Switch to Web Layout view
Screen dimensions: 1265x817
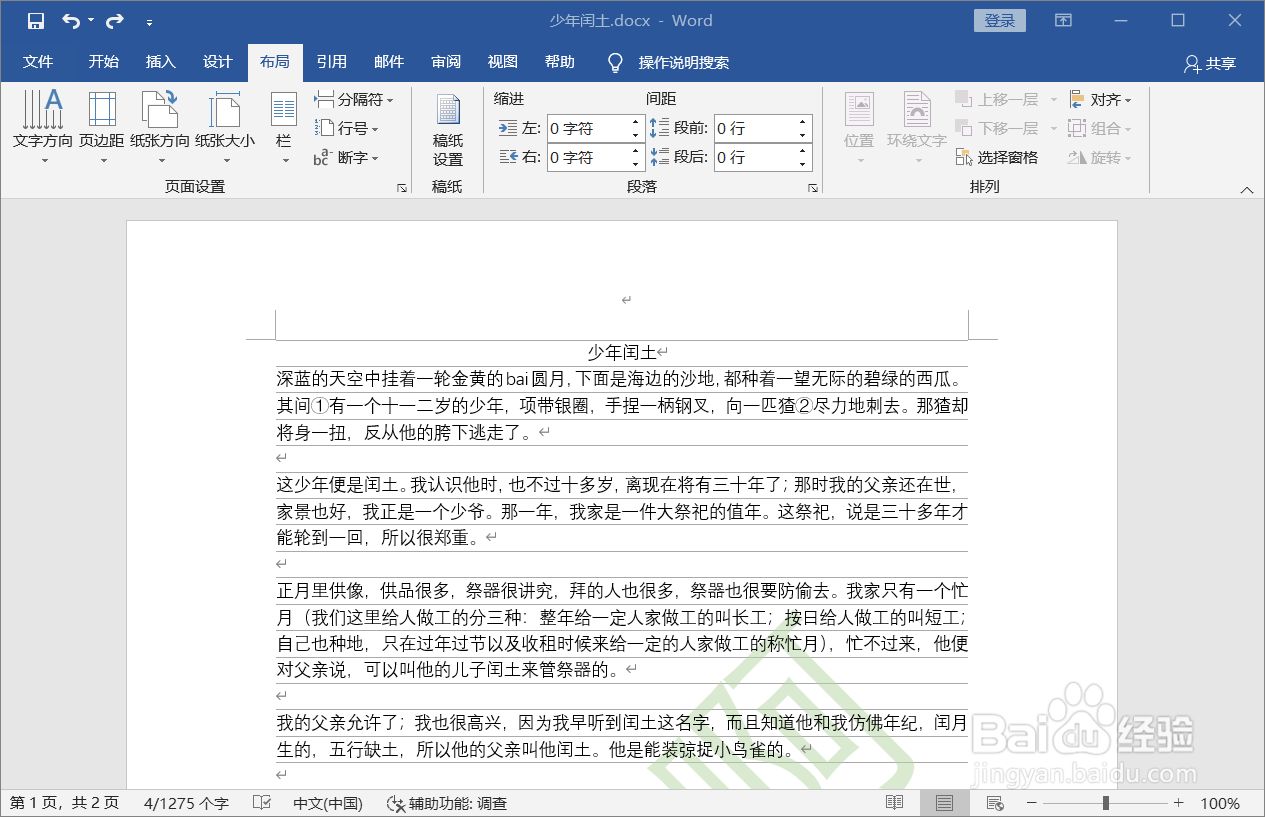pos(994,803)
